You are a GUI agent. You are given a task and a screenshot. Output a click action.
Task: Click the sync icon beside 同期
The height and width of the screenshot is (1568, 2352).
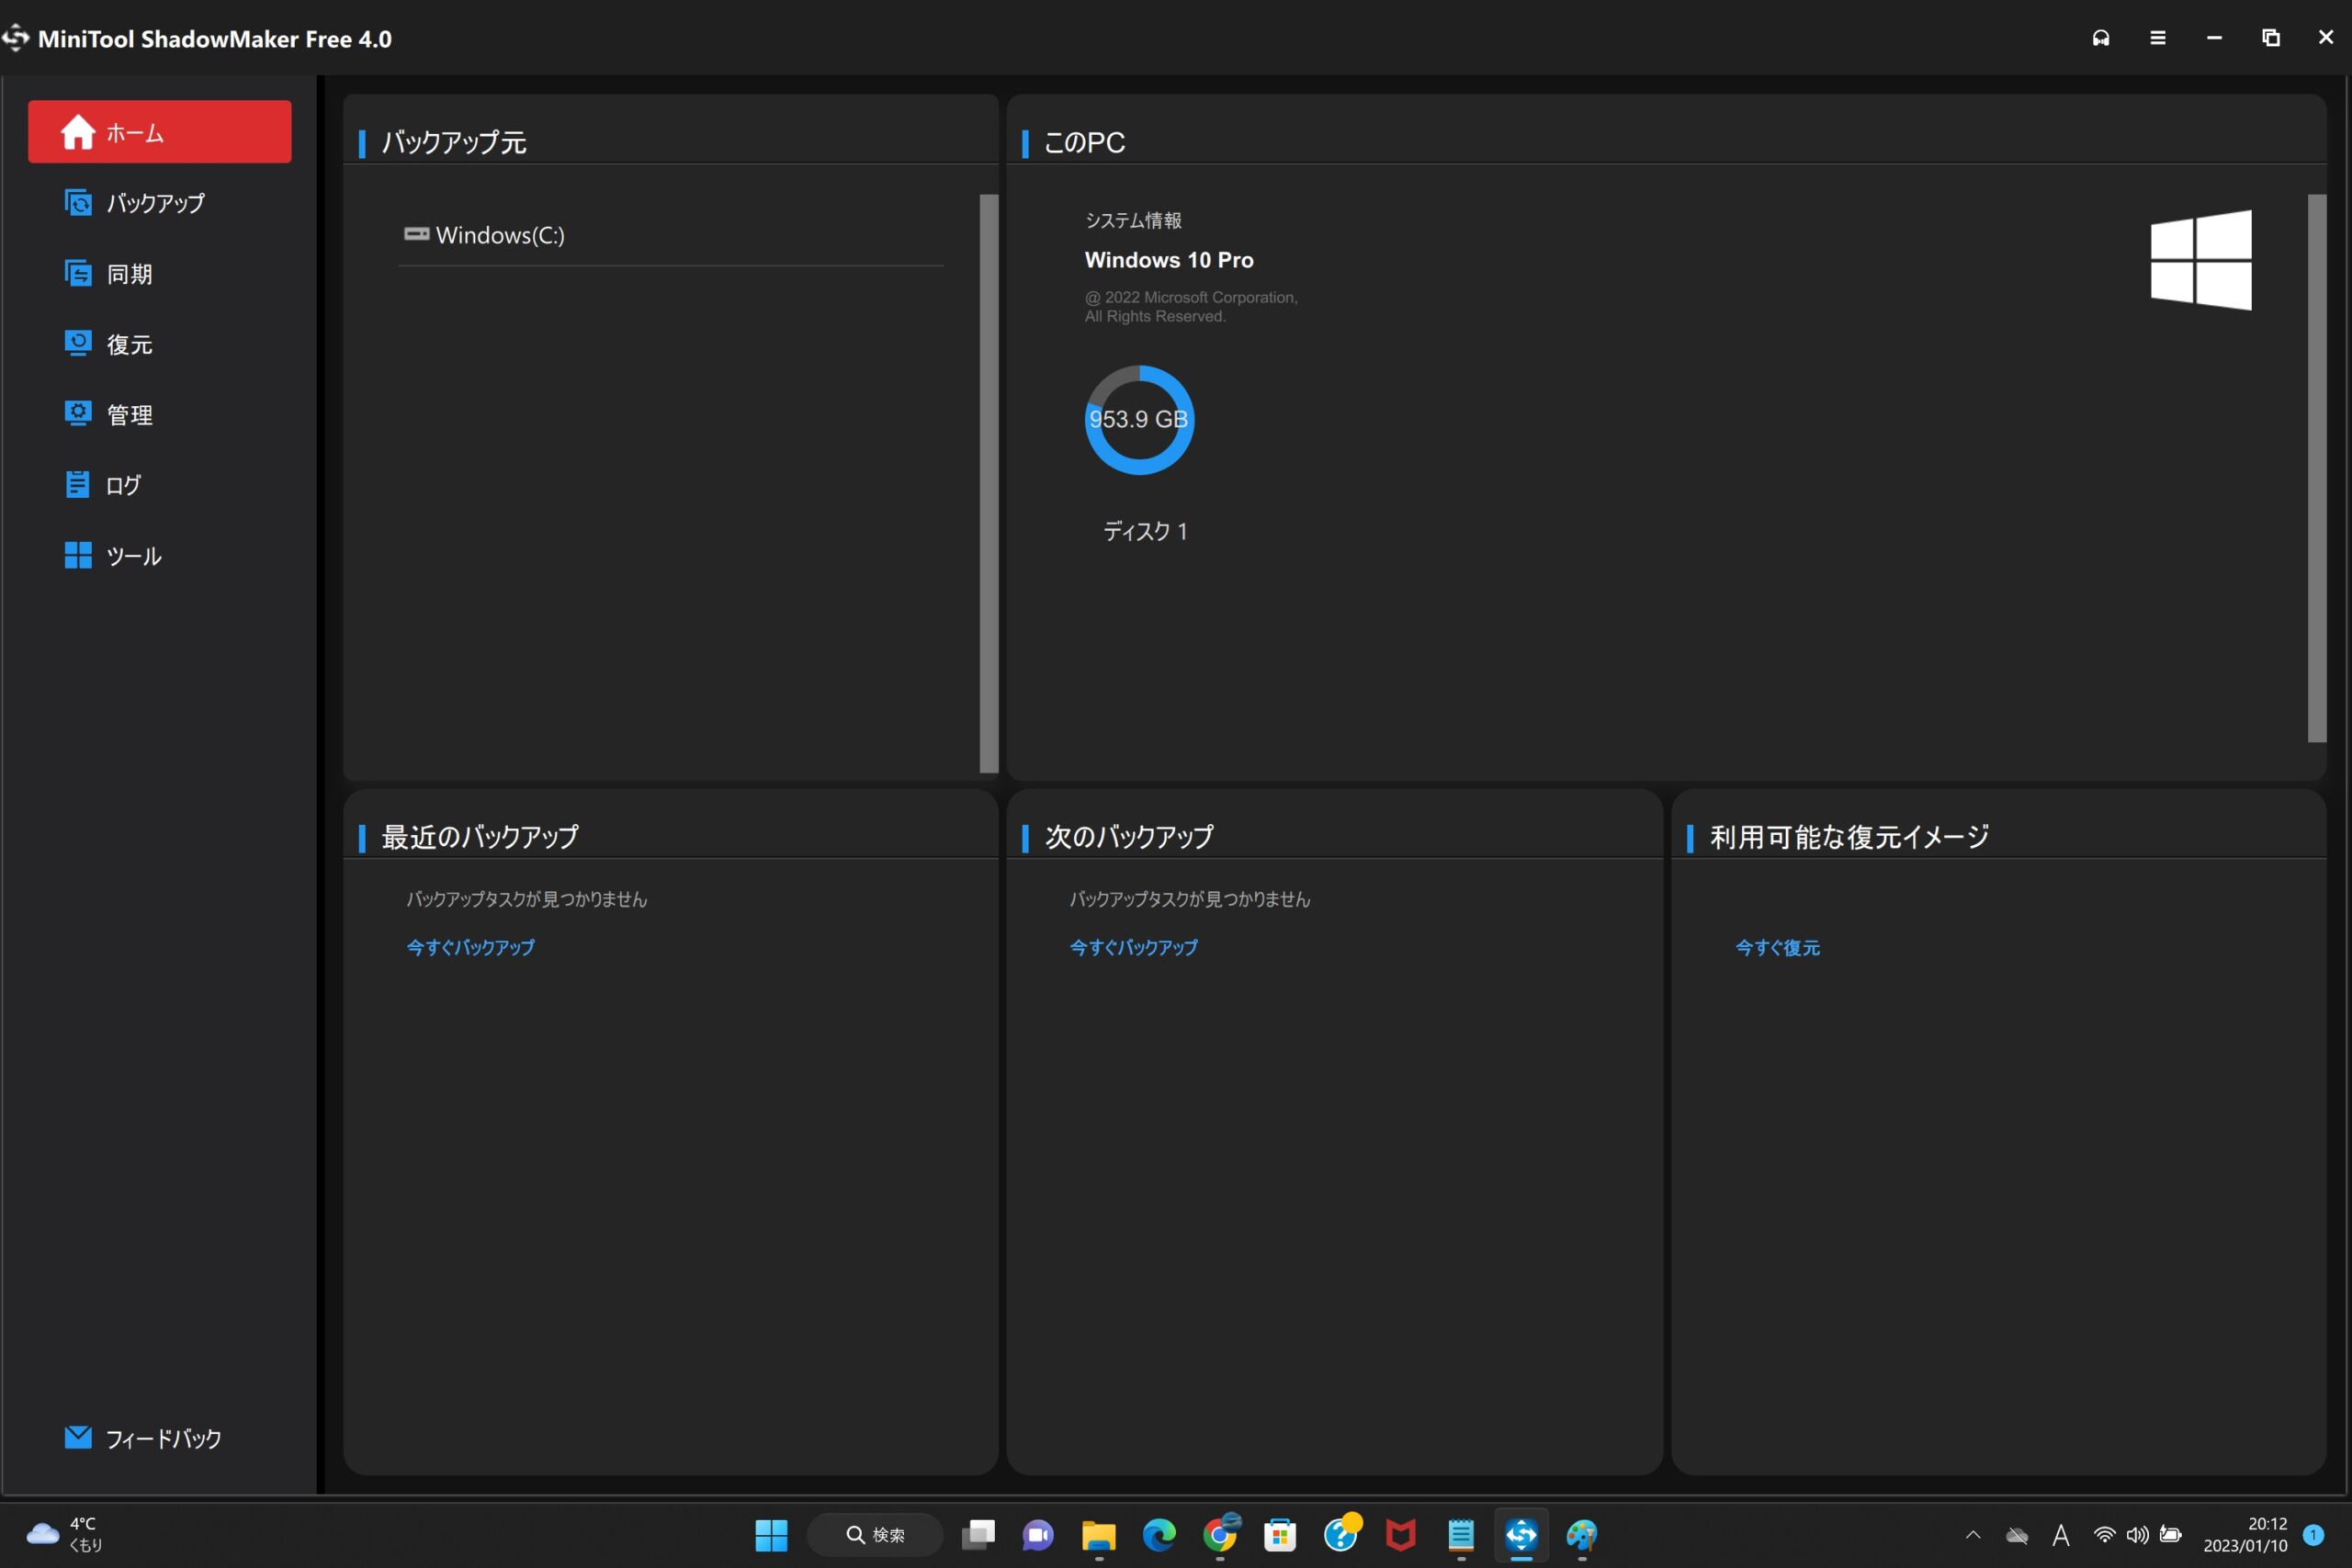tap(78, 272)
